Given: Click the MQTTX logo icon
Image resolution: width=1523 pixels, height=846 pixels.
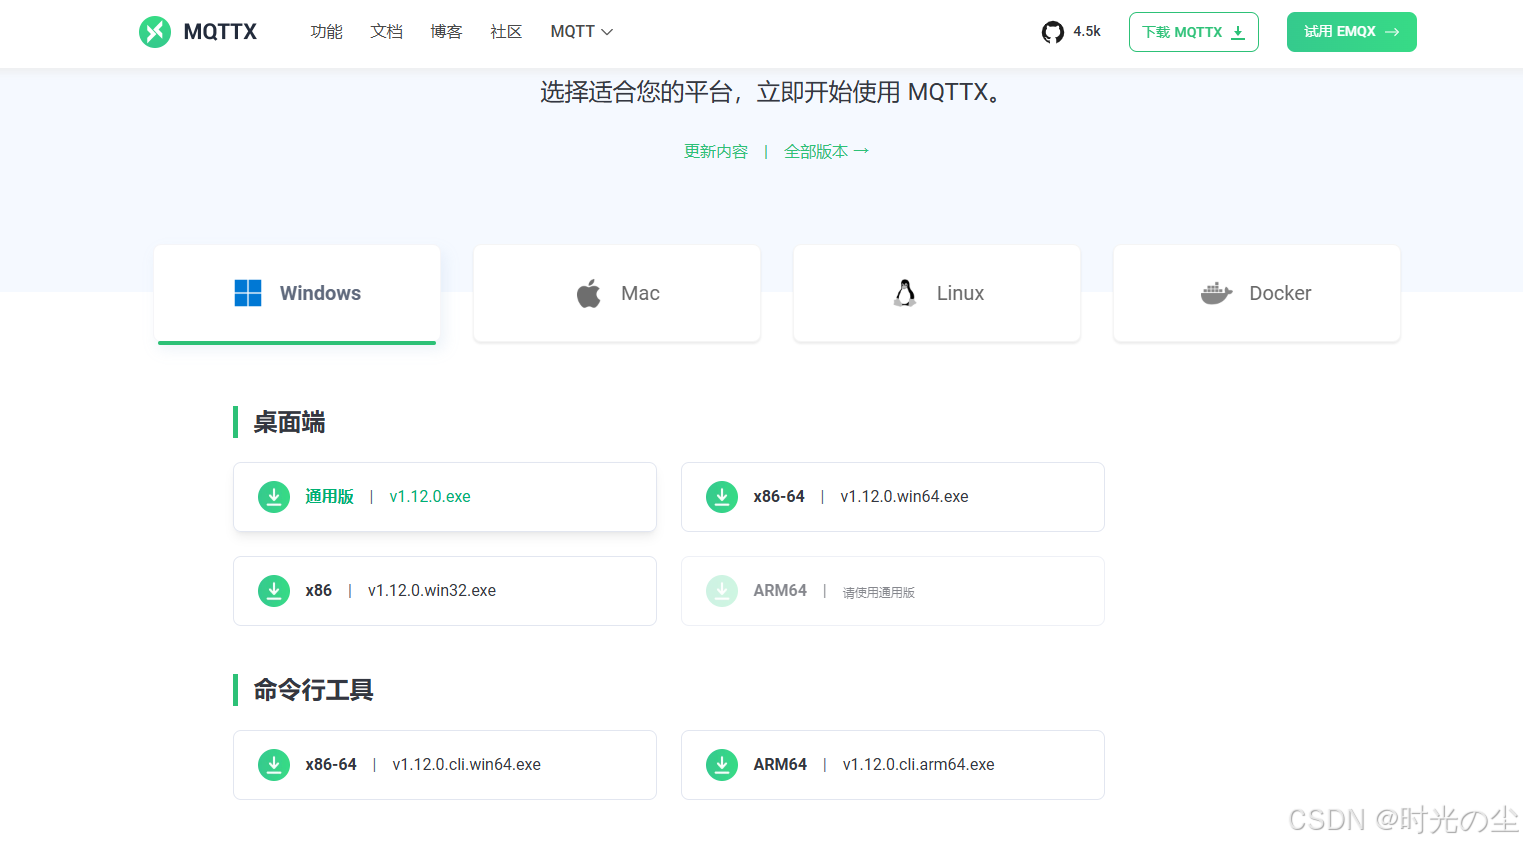Looking at the screenshot, I should tap(155, 31).
